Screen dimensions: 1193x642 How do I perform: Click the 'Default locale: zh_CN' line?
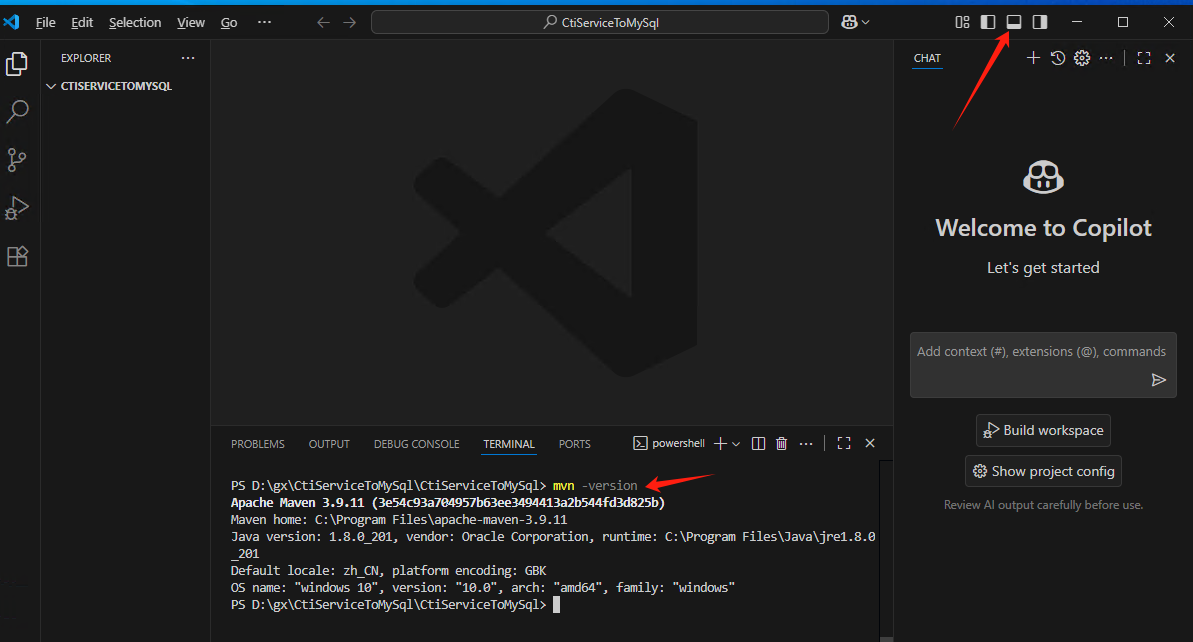pos(389,570)
